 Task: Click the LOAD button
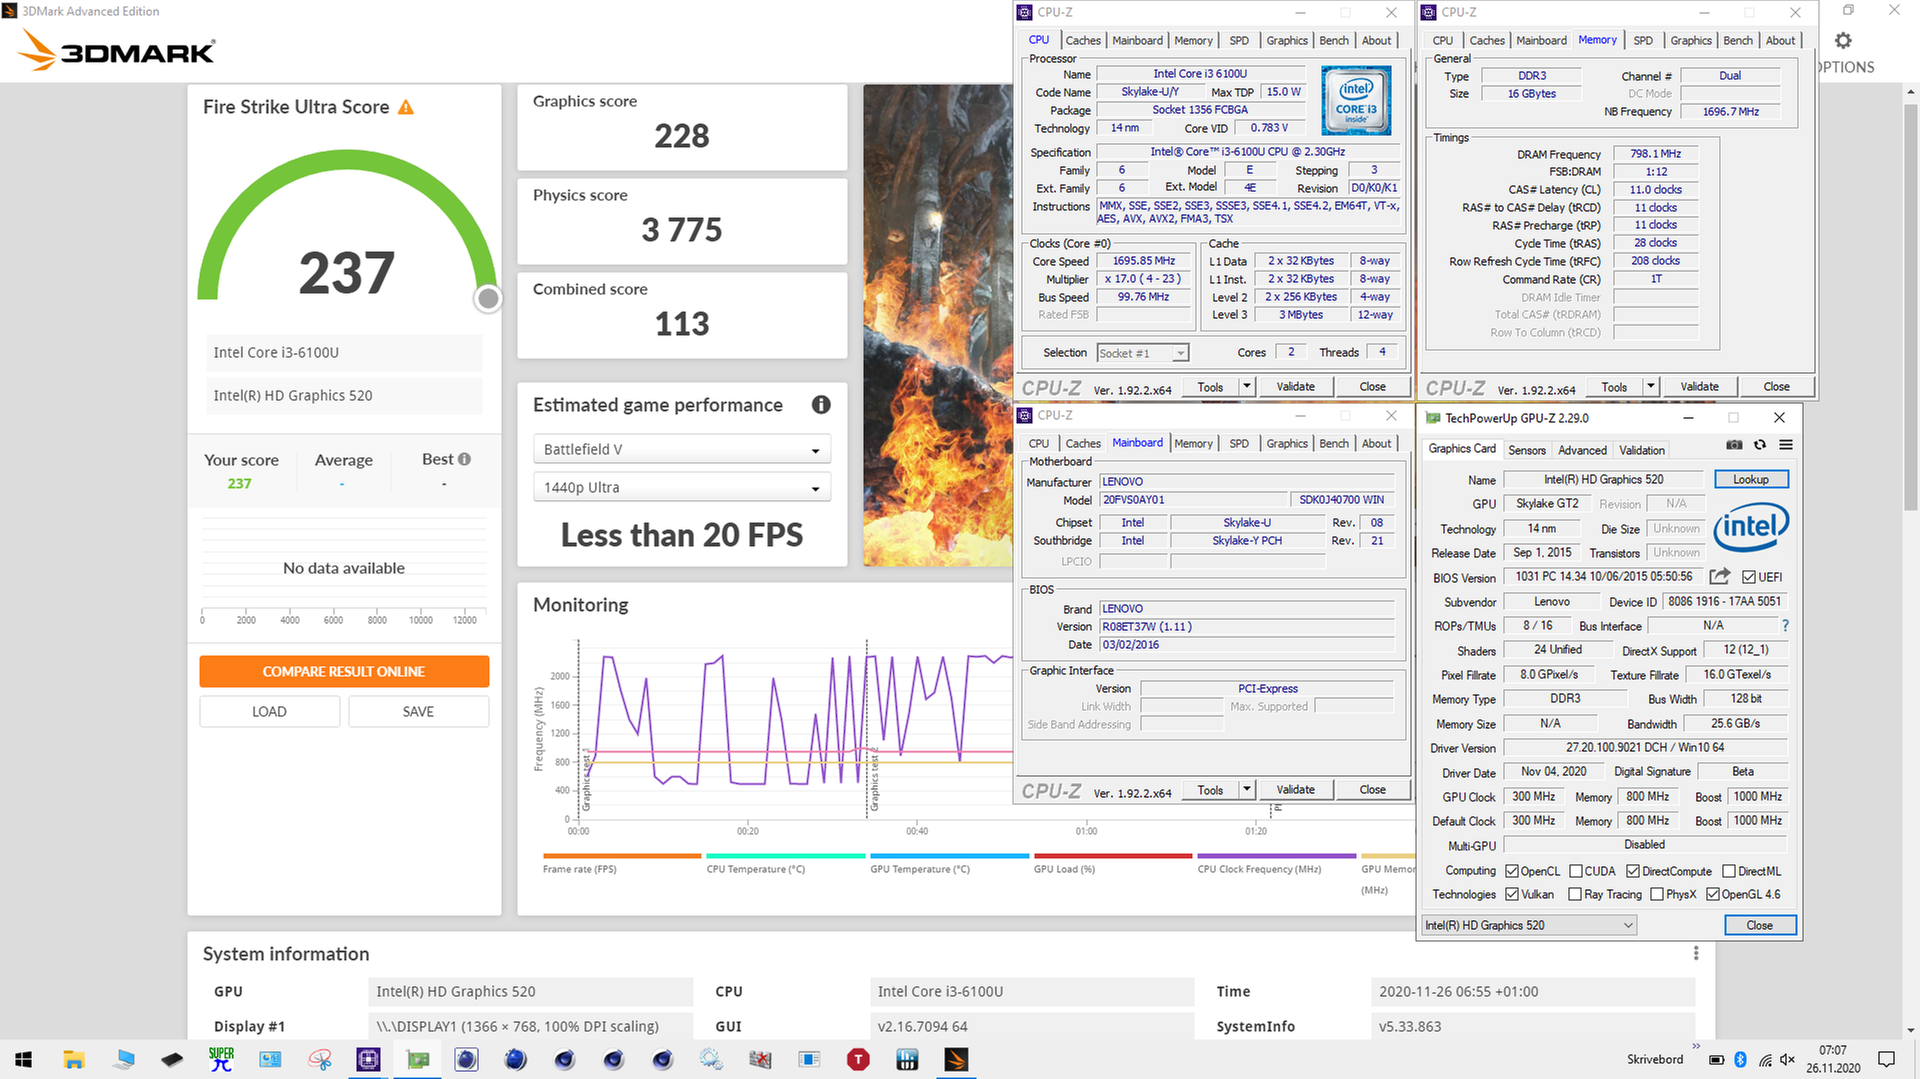[x=269, y=712]
